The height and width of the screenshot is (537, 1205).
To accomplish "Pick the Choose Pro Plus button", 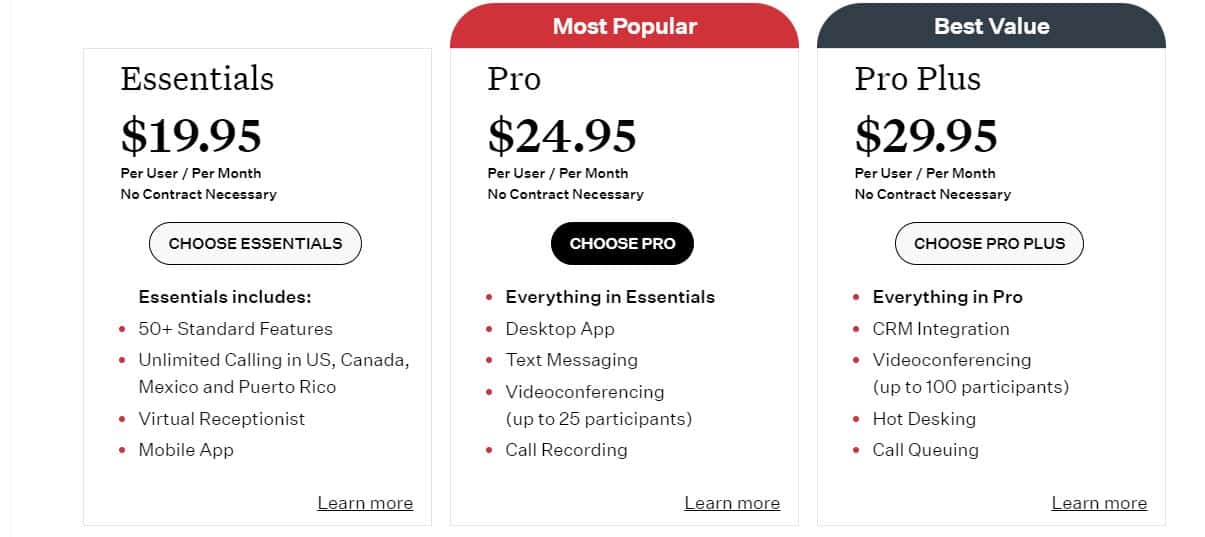I will (x=989, y=243).
